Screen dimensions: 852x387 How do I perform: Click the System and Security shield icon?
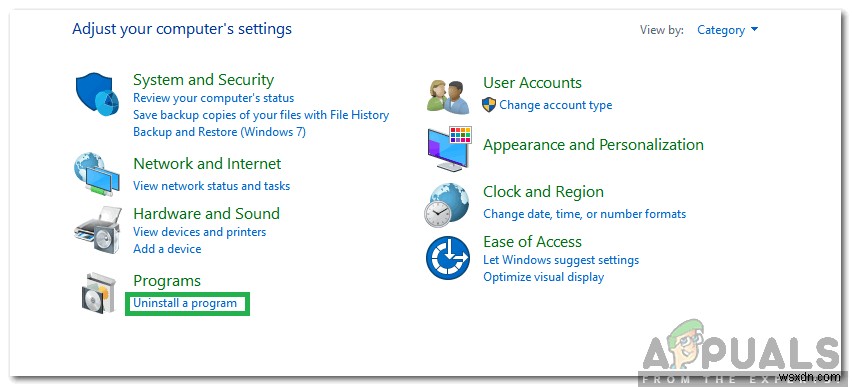(x=97, y=95)
